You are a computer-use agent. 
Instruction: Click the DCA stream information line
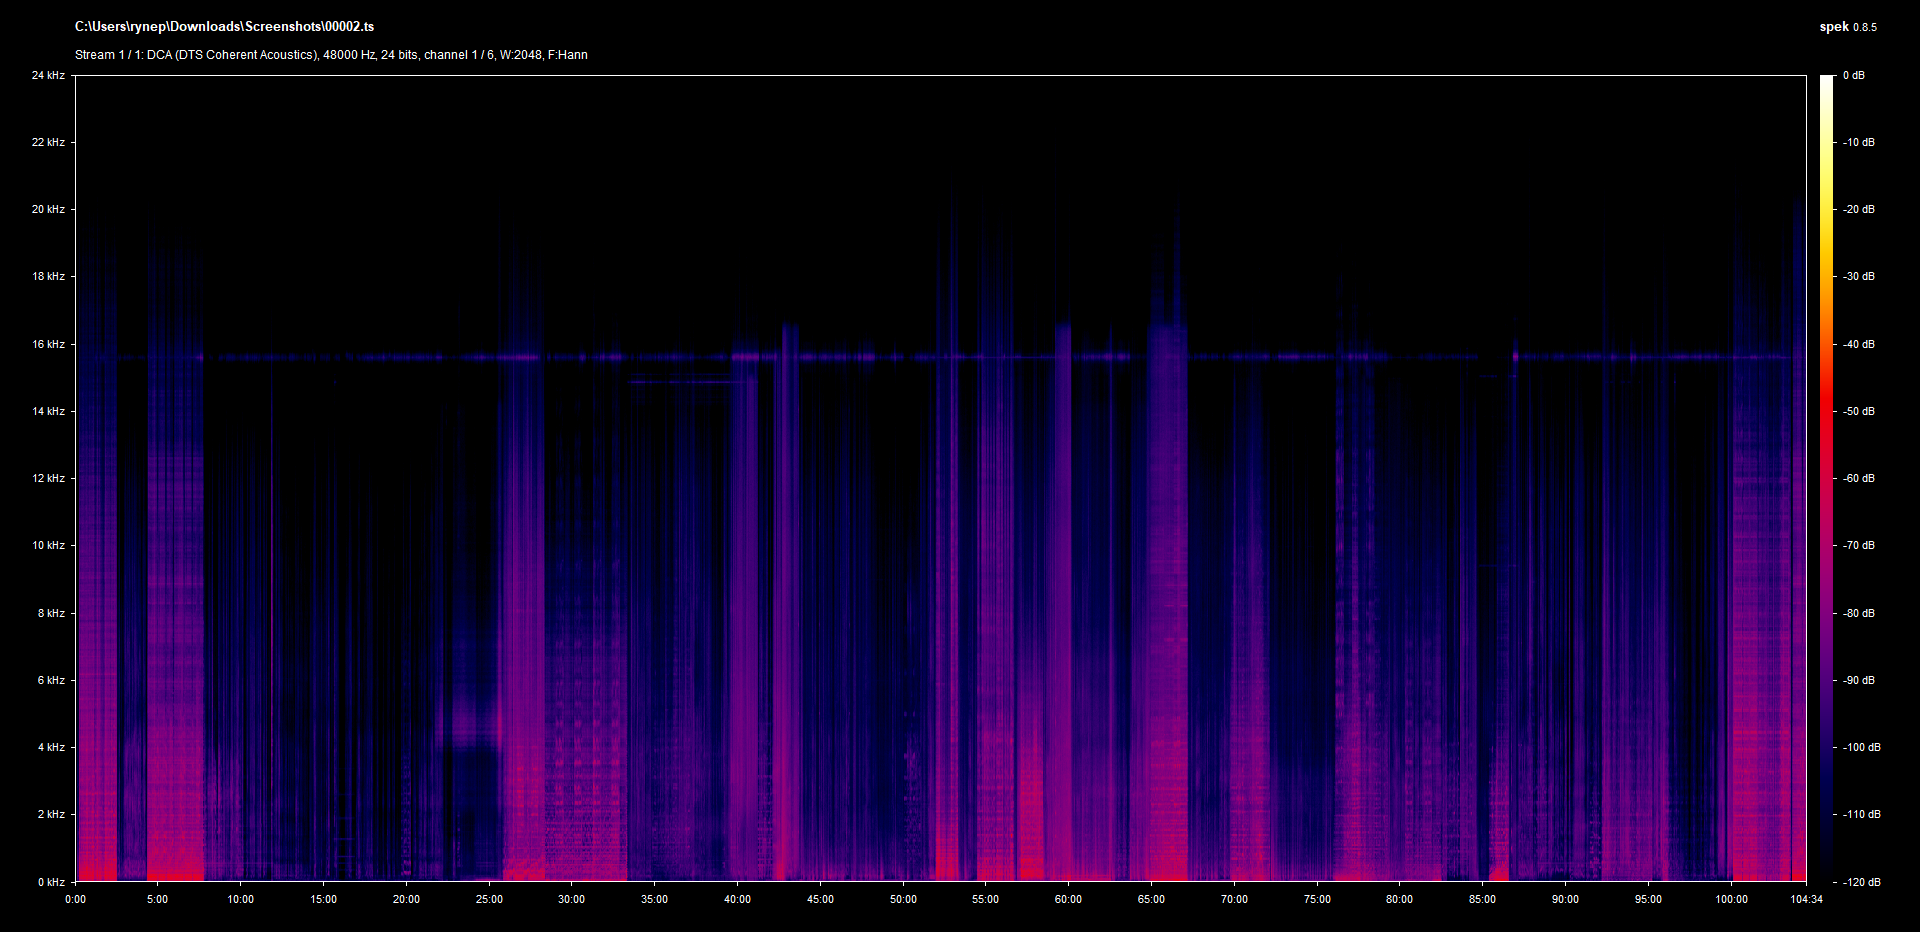point(331,55)
